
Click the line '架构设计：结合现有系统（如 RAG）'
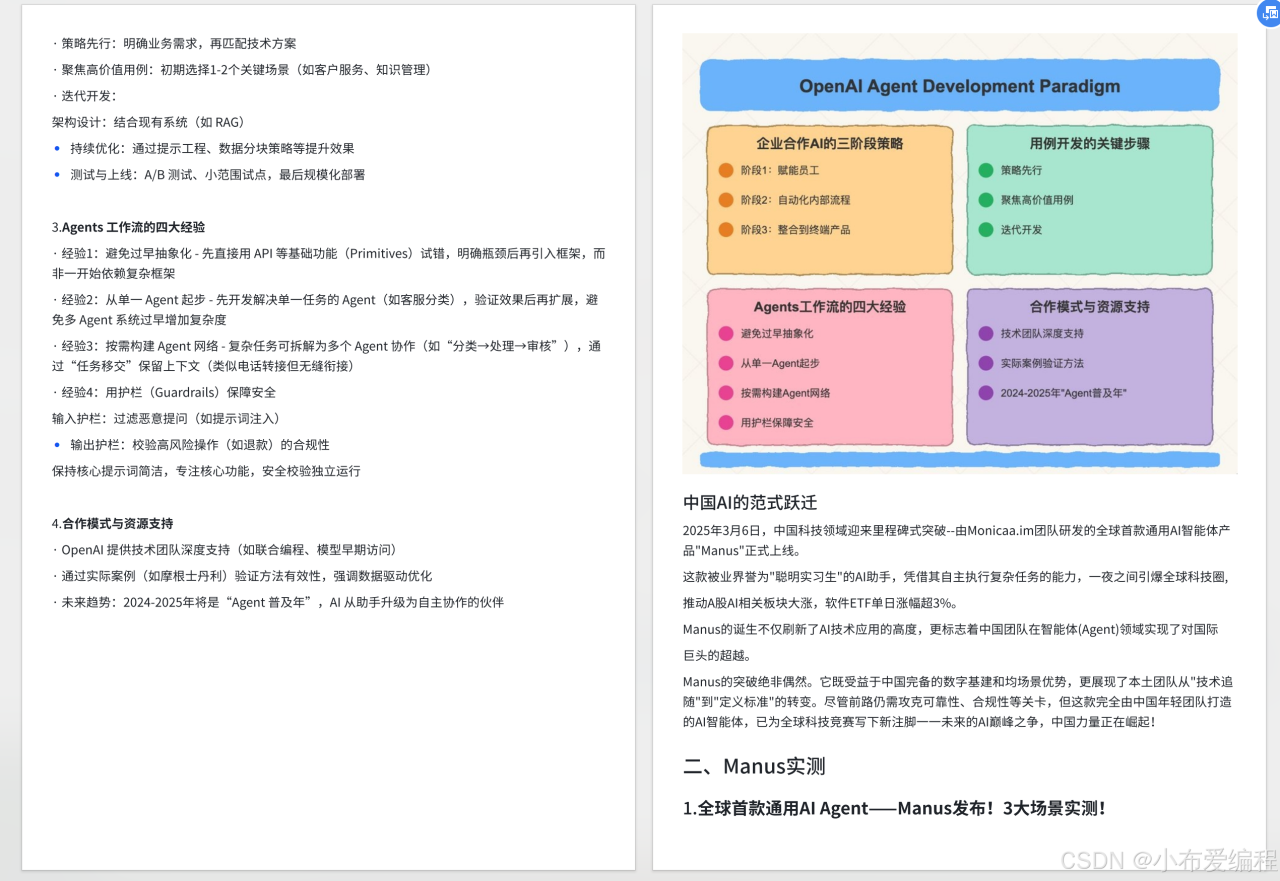[148, 122]
